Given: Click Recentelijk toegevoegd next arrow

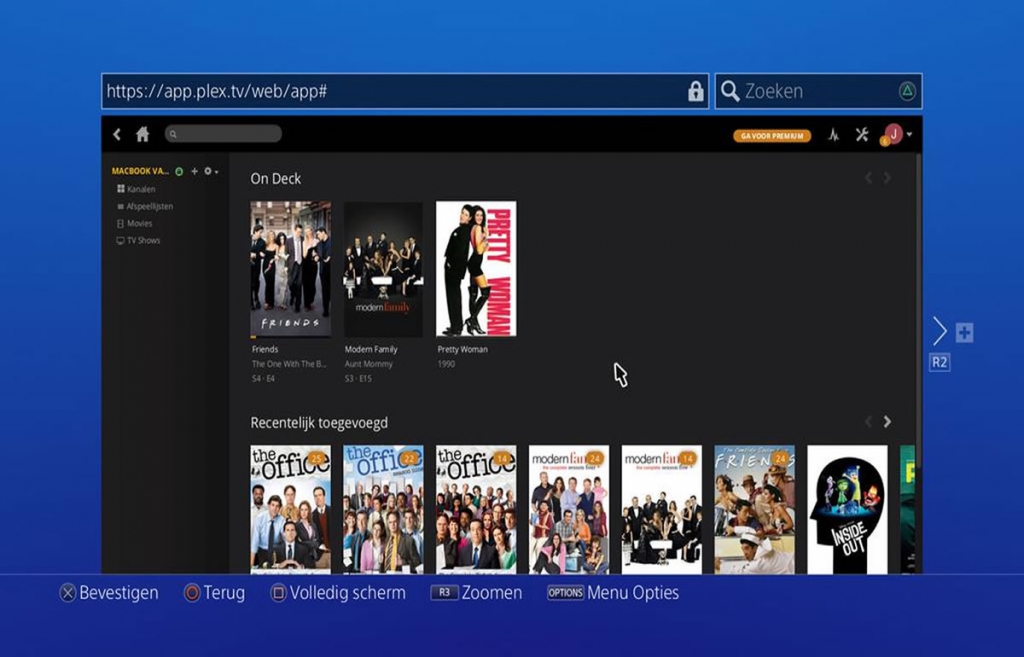Looking at the screenshot, I should pyautogui.click(x=887, y=422).
